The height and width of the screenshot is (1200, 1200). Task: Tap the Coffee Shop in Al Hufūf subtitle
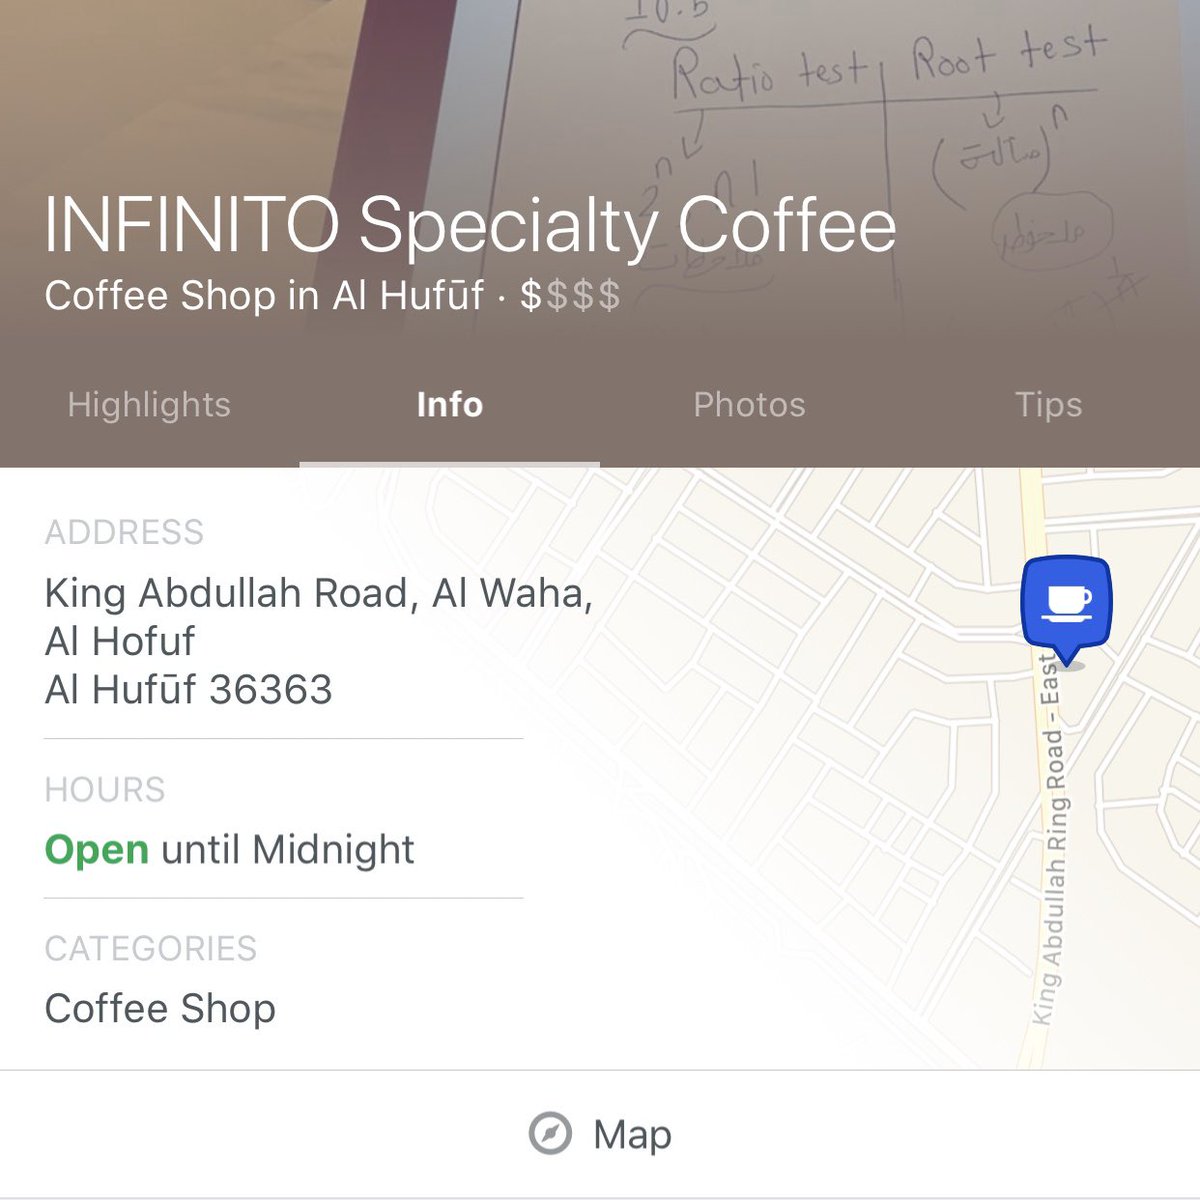pos(264,296)
